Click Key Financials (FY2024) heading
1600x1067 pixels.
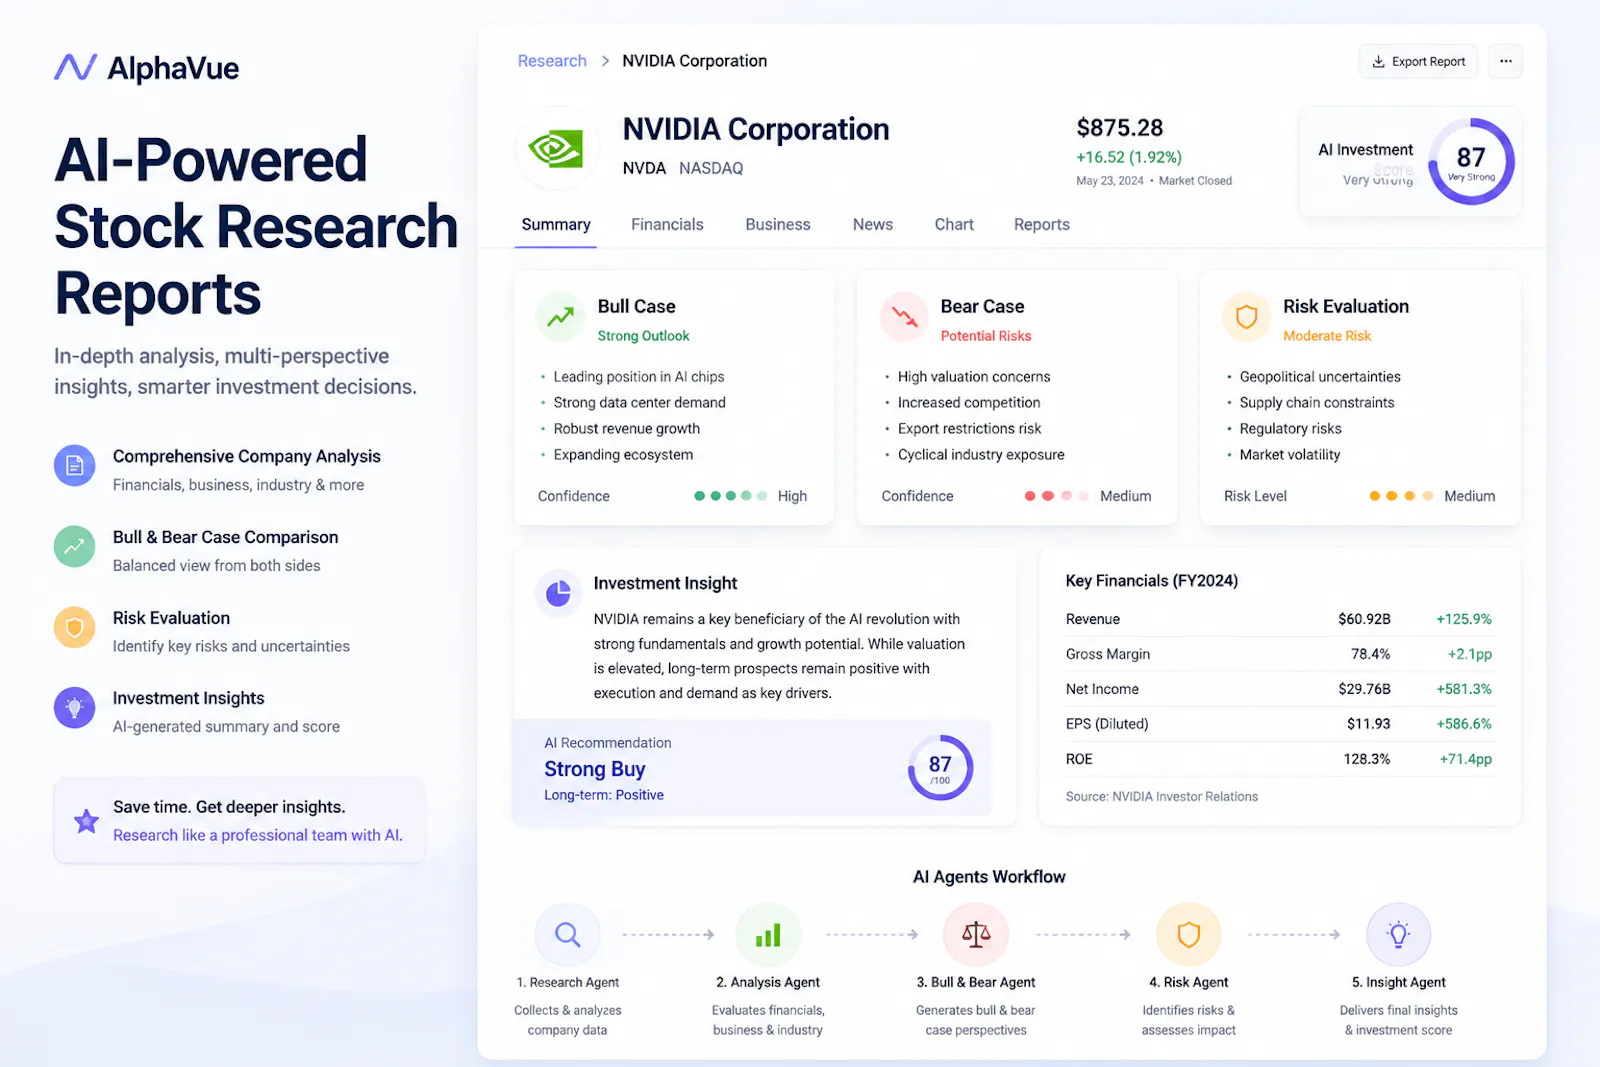click(x=1151, y=581)
